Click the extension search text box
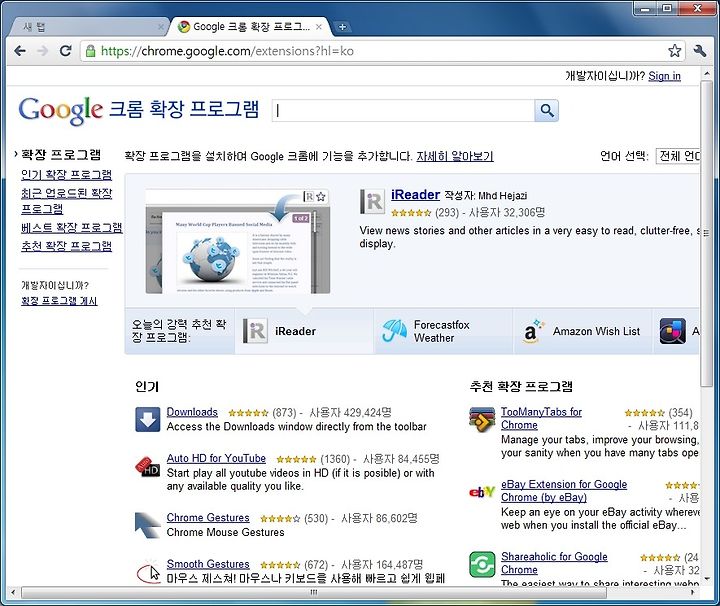Image resolution: width=720 pixels, height=606 pixels. pyautogui.click(x=403, y=111)
